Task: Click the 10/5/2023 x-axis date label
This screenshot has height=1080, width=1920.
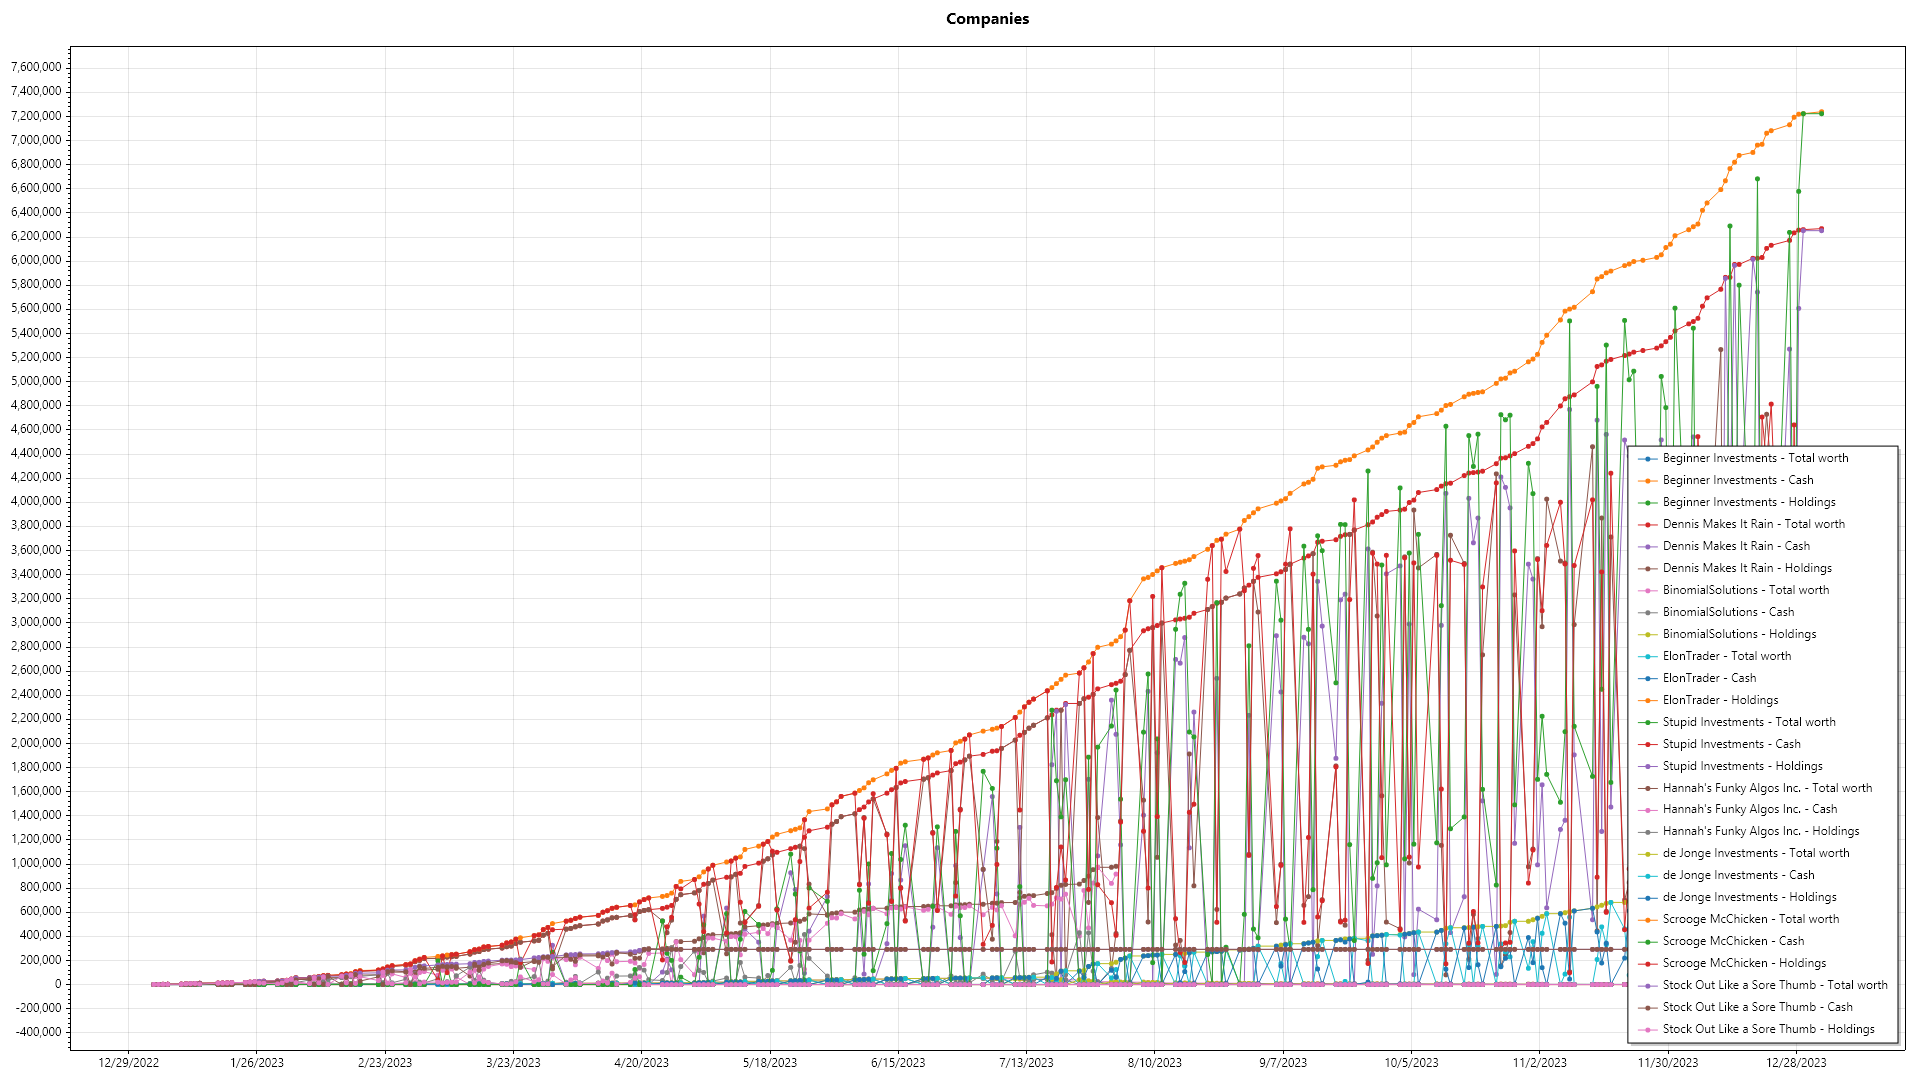Action: click(1411, 1063)
